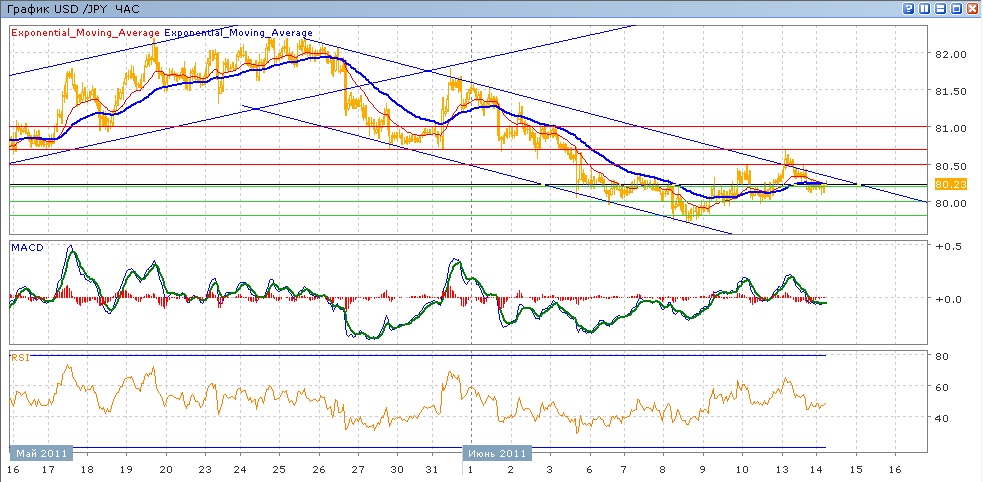Click the 40 level on RSI scale

pyautogui.click(x=942, y=418)
